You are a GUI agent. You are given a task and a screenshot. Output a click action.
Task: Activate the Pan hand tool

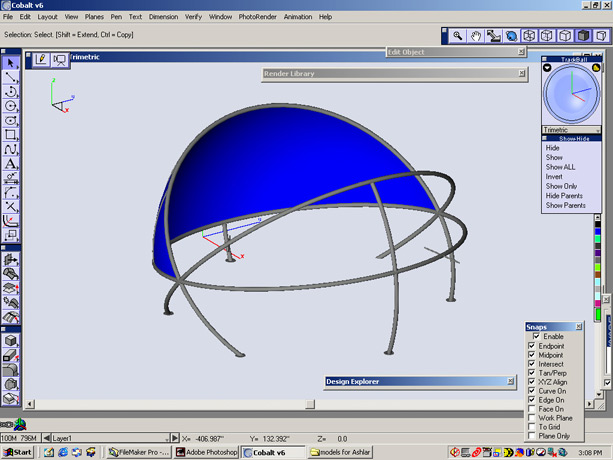tap(475, 36)
